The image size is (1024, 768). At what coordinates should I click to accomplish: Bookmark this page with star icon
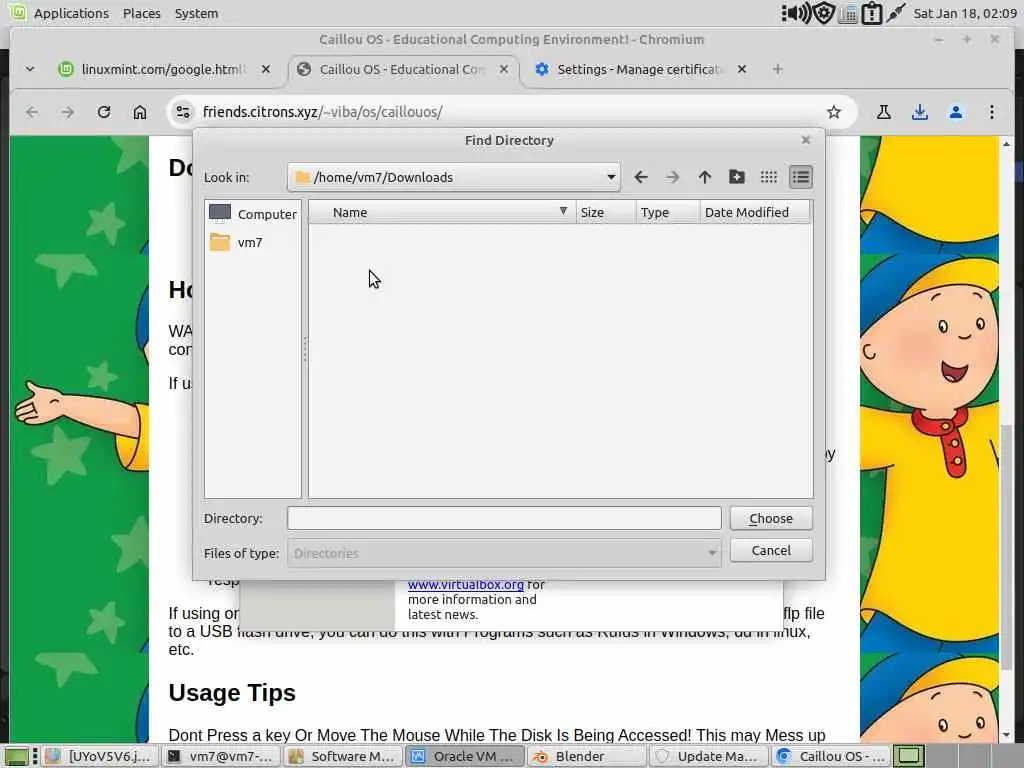833,112
